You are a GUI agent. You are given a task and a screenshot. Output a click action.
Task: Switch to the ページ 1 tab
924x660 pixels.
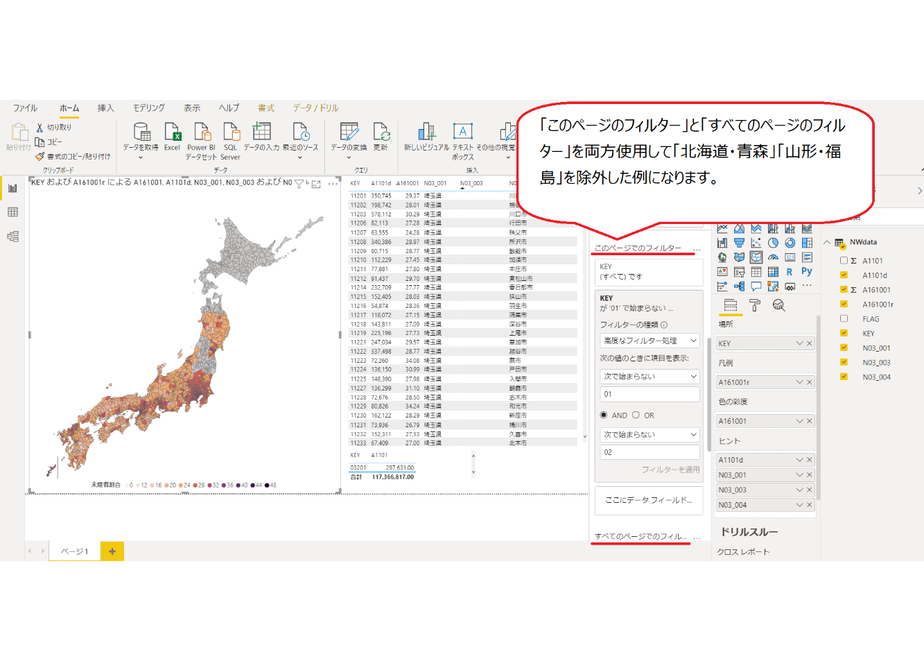(74, 552)
